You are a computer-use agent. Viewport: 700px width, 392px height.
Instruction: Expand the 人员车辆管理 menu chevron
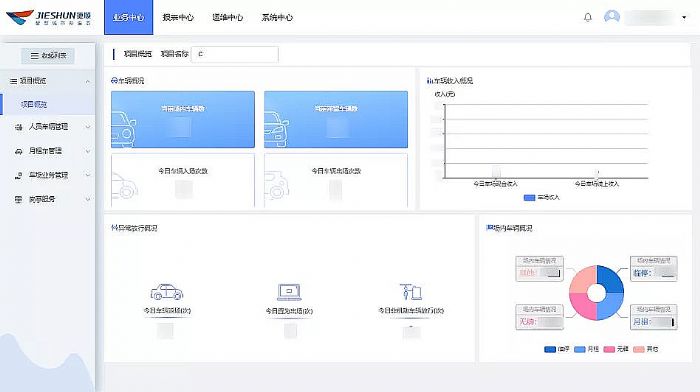tap(88, 127)
